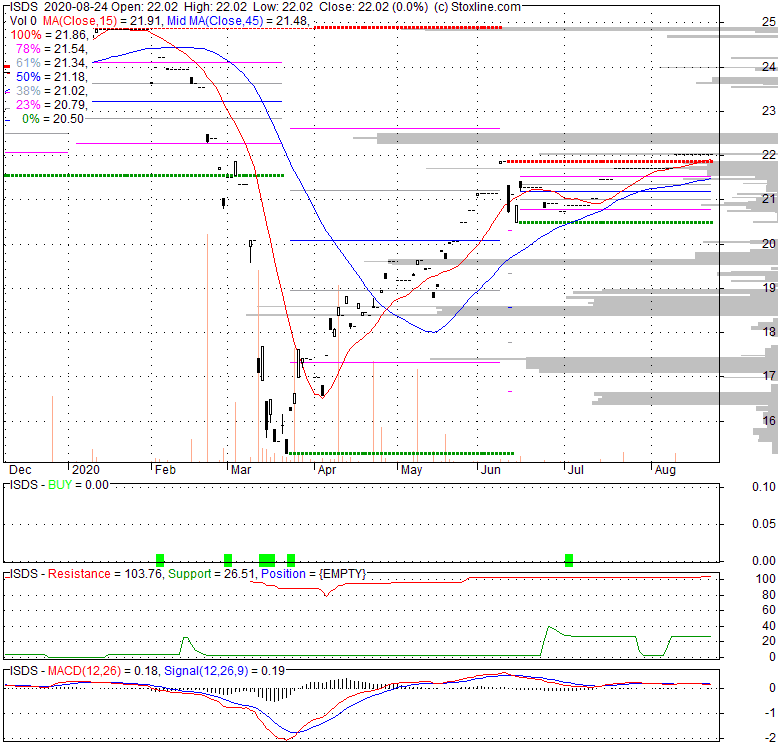This screenshot has height=745, width=780.
Task: Click the Position = {EMPTY} label
Action: pyautogui.click(x=313, y=574)
